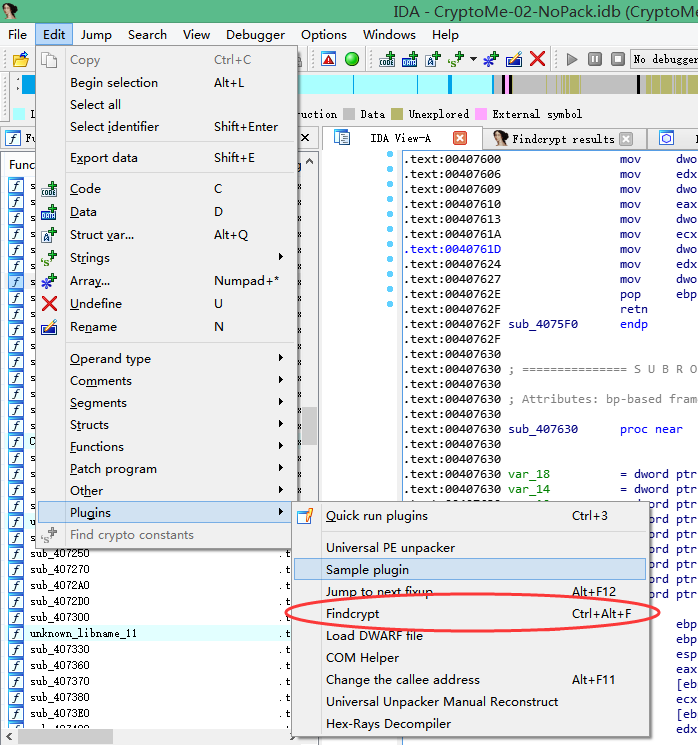The height and width of the screenshot is (745, 698).
Task: Choose Export data menu entry
Action: click(166, 158)
